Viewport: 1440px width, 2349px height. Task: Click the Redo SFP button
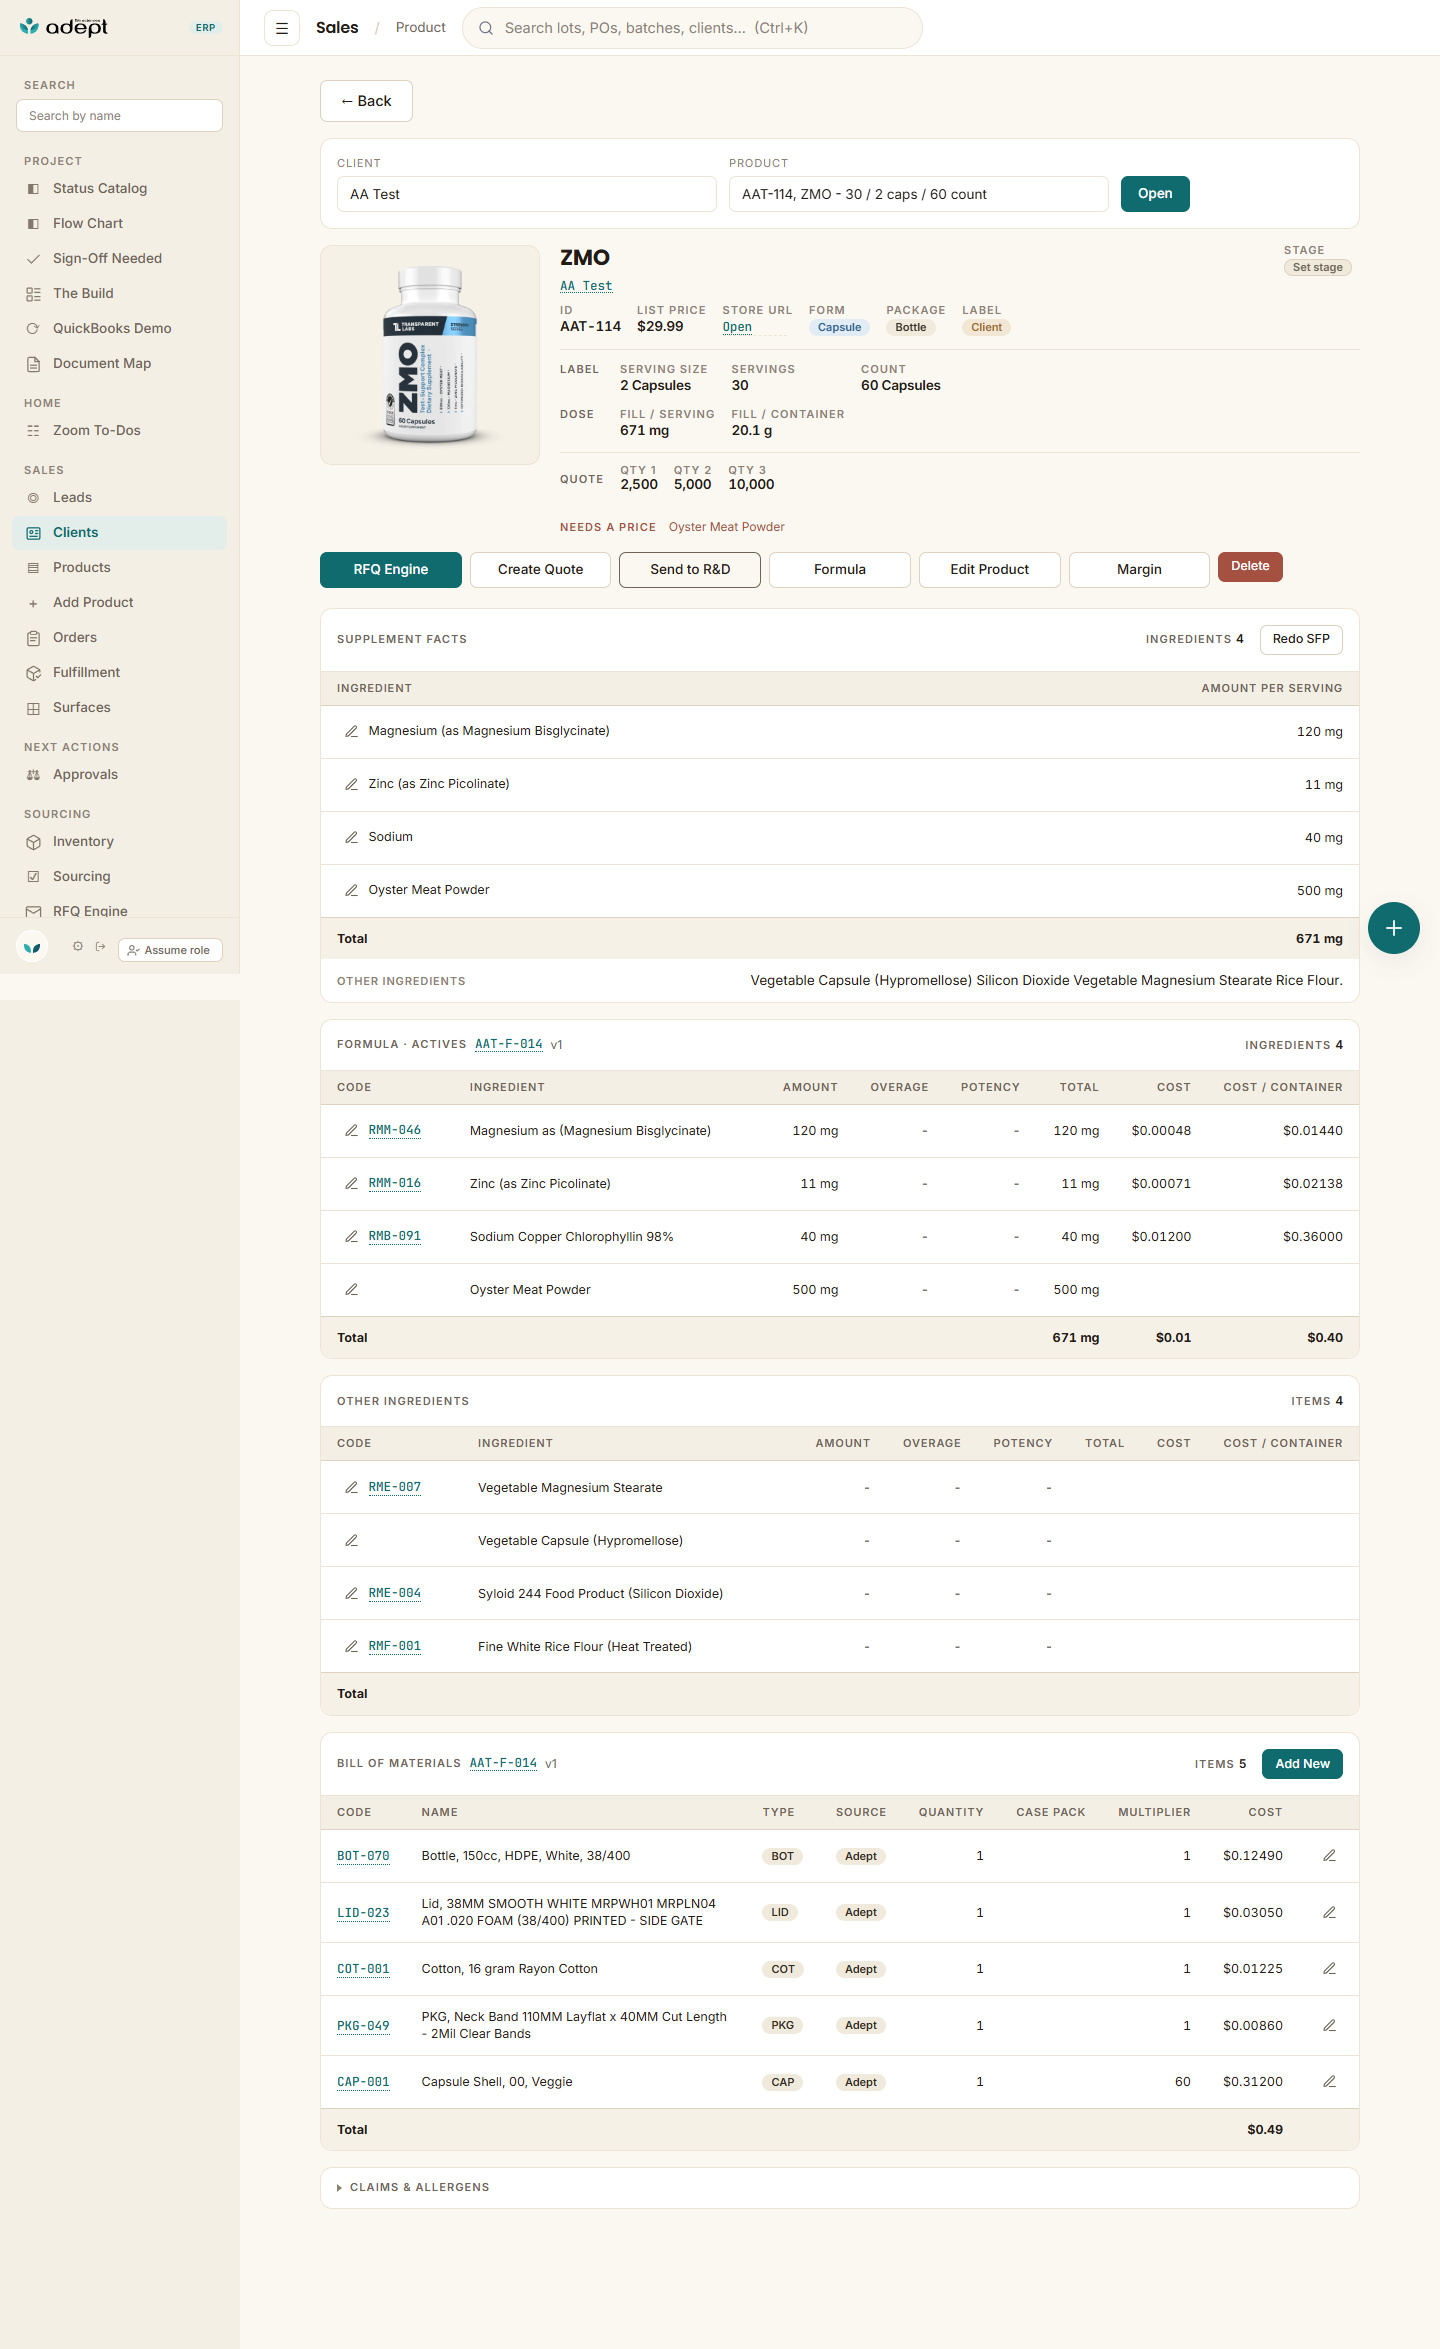(x=1301, y=640)
